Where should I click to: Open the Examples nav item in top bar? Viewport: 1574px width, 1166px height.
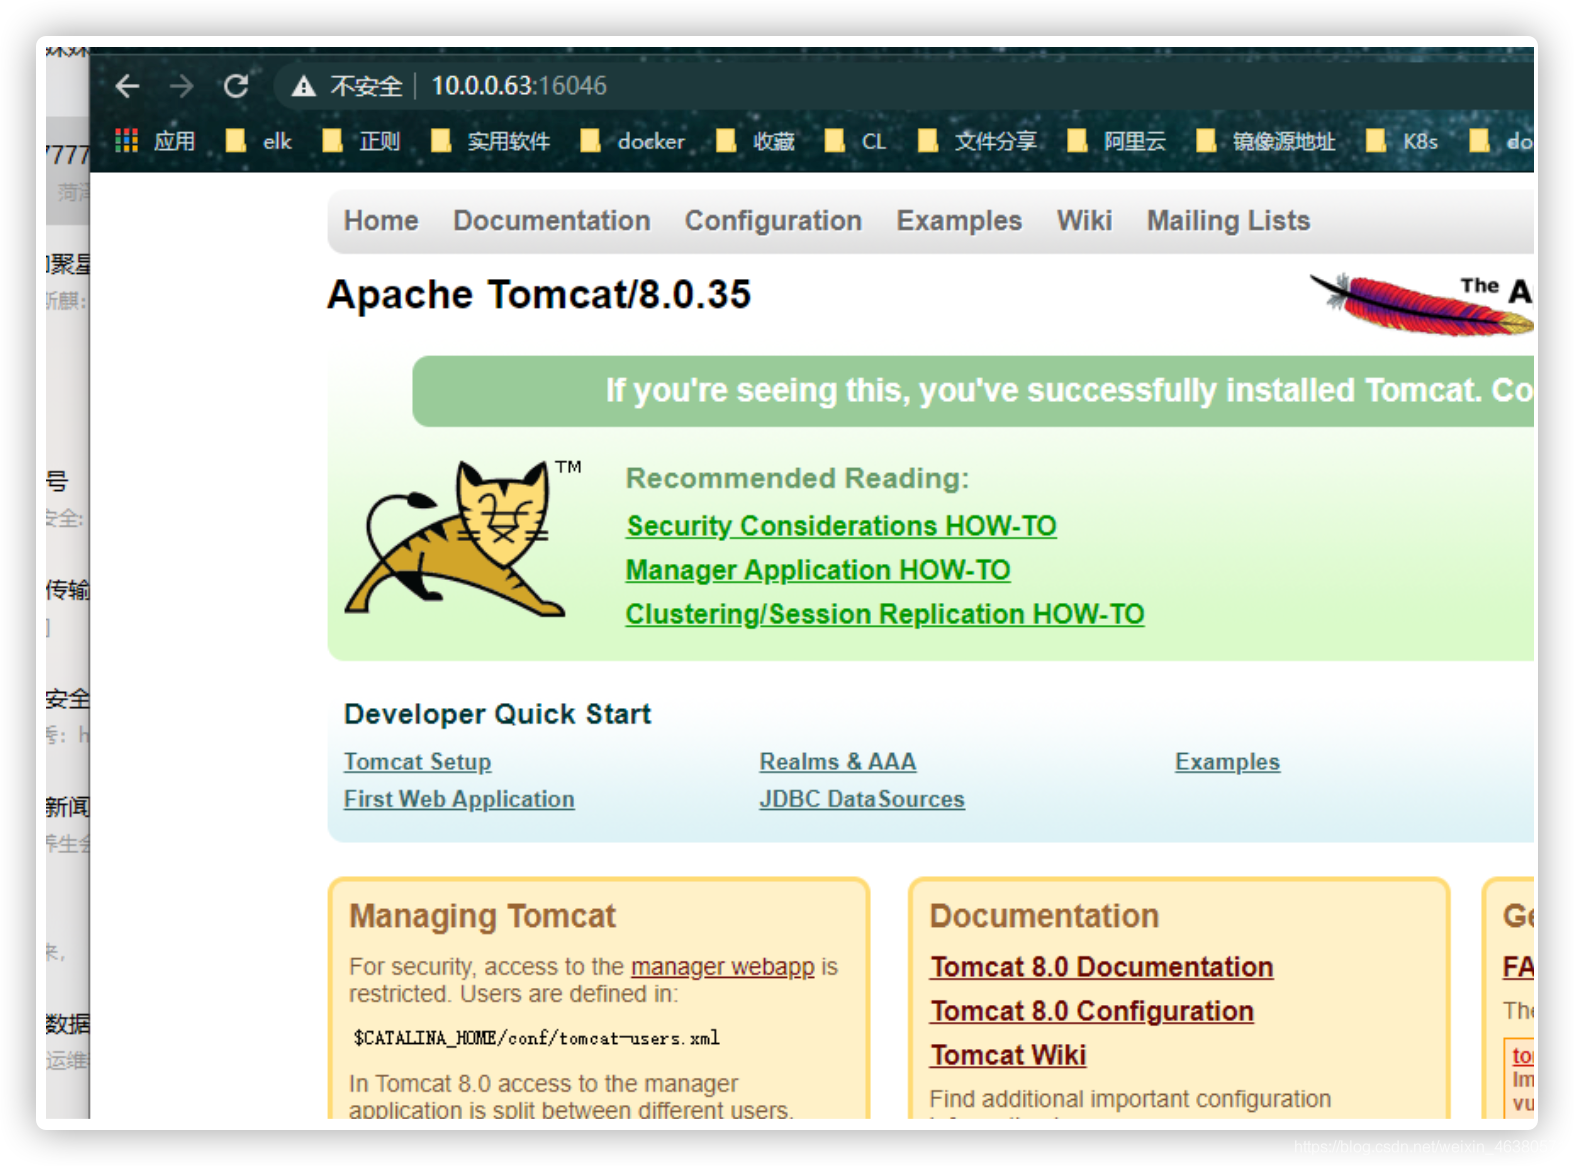tap(959, 220)
